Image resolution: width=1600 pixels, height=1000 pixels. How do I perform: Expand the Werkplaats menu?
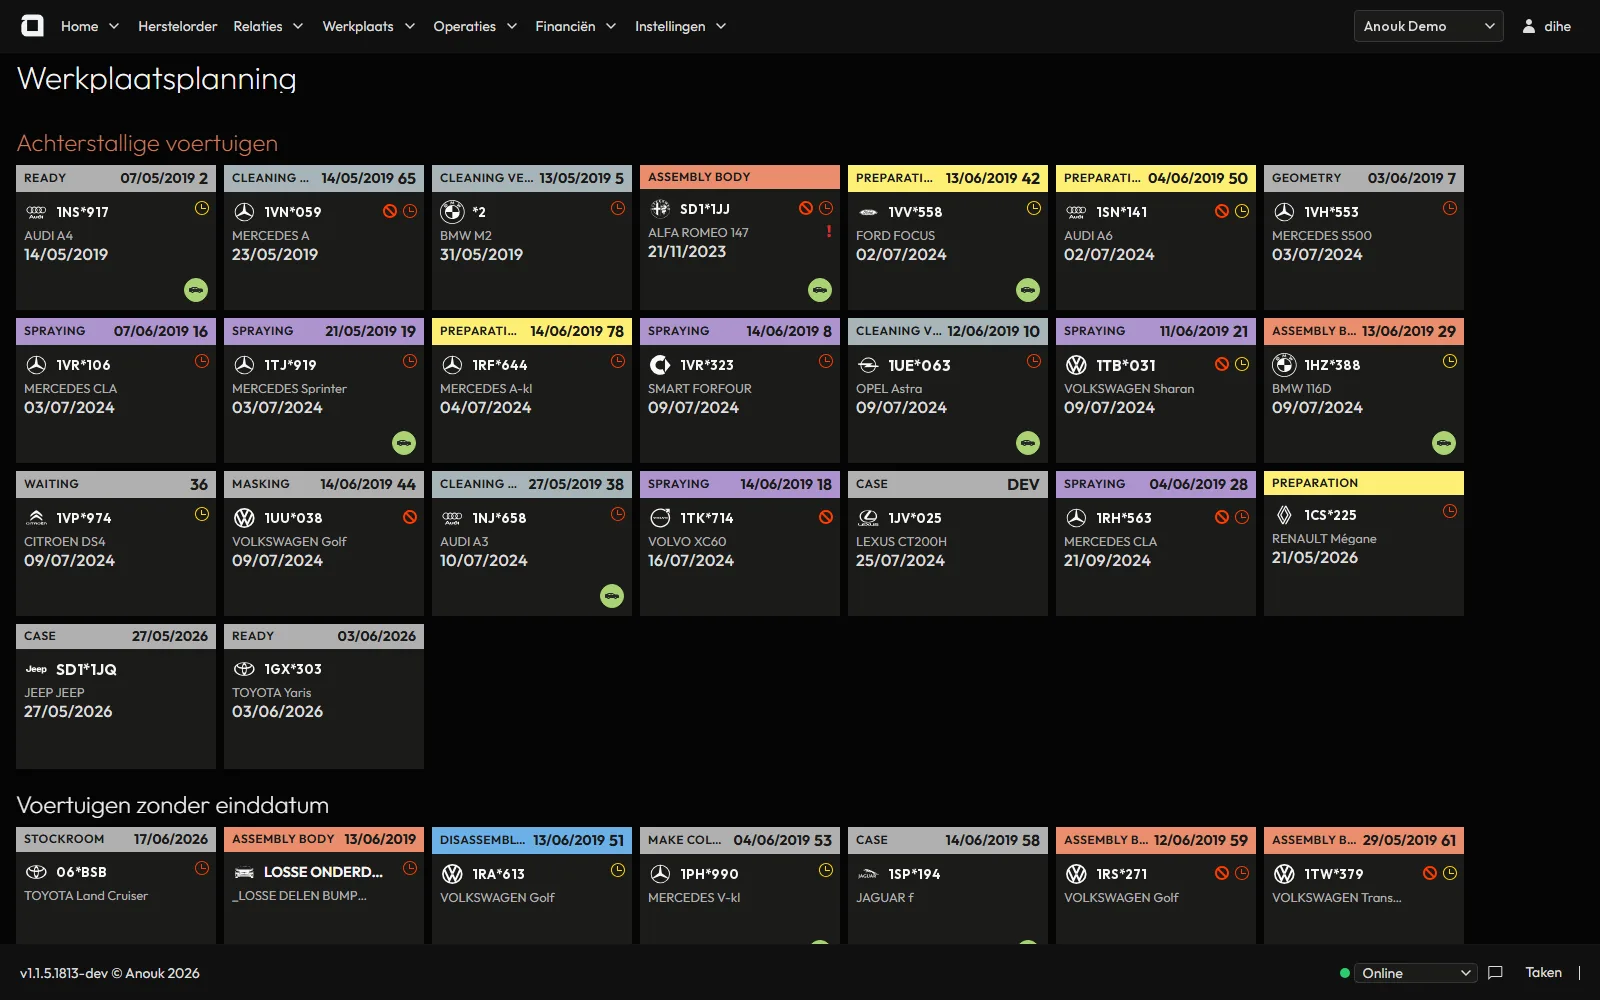[368, 26]
